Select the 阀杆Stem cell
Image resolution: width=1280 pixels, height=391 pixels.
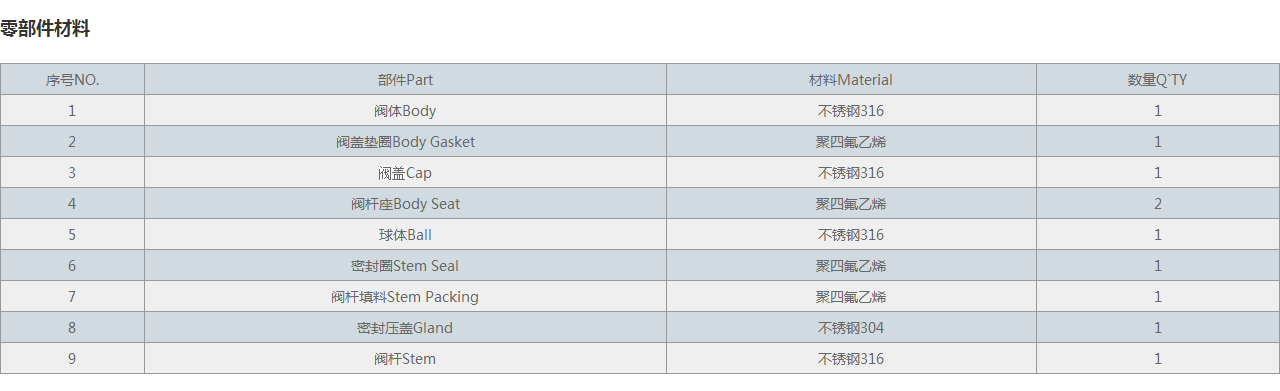coord(405,359)
